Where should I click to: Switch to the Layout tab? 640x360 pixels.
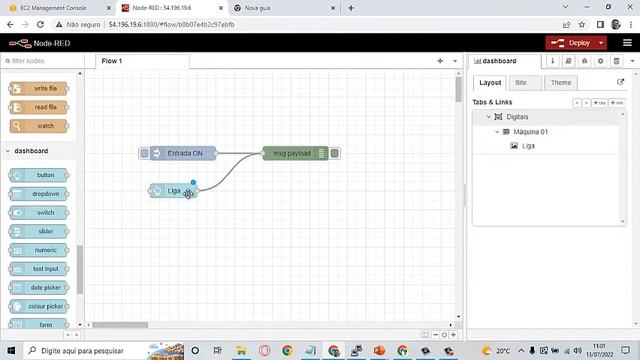click(490, 82)
